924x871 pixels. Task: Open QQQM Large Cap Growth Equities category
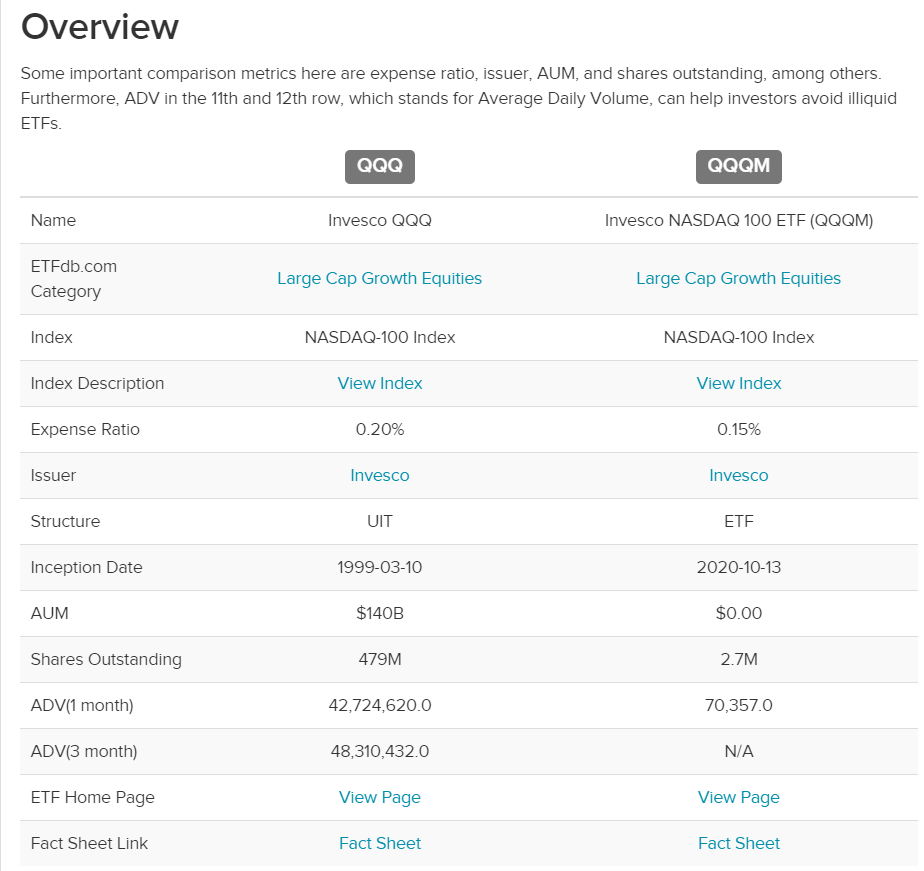point(738,278)
